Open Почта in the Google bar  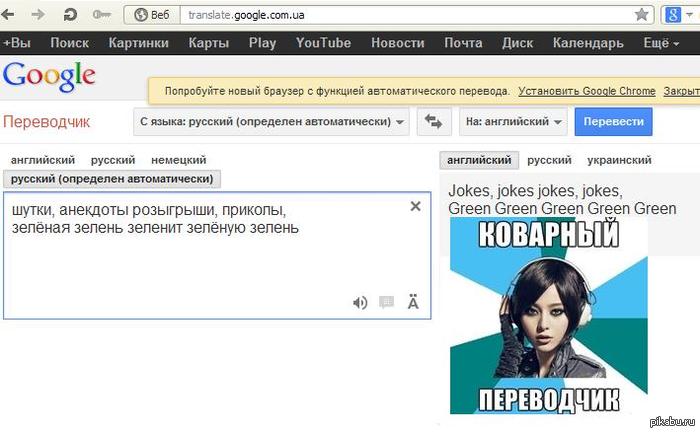463,43
